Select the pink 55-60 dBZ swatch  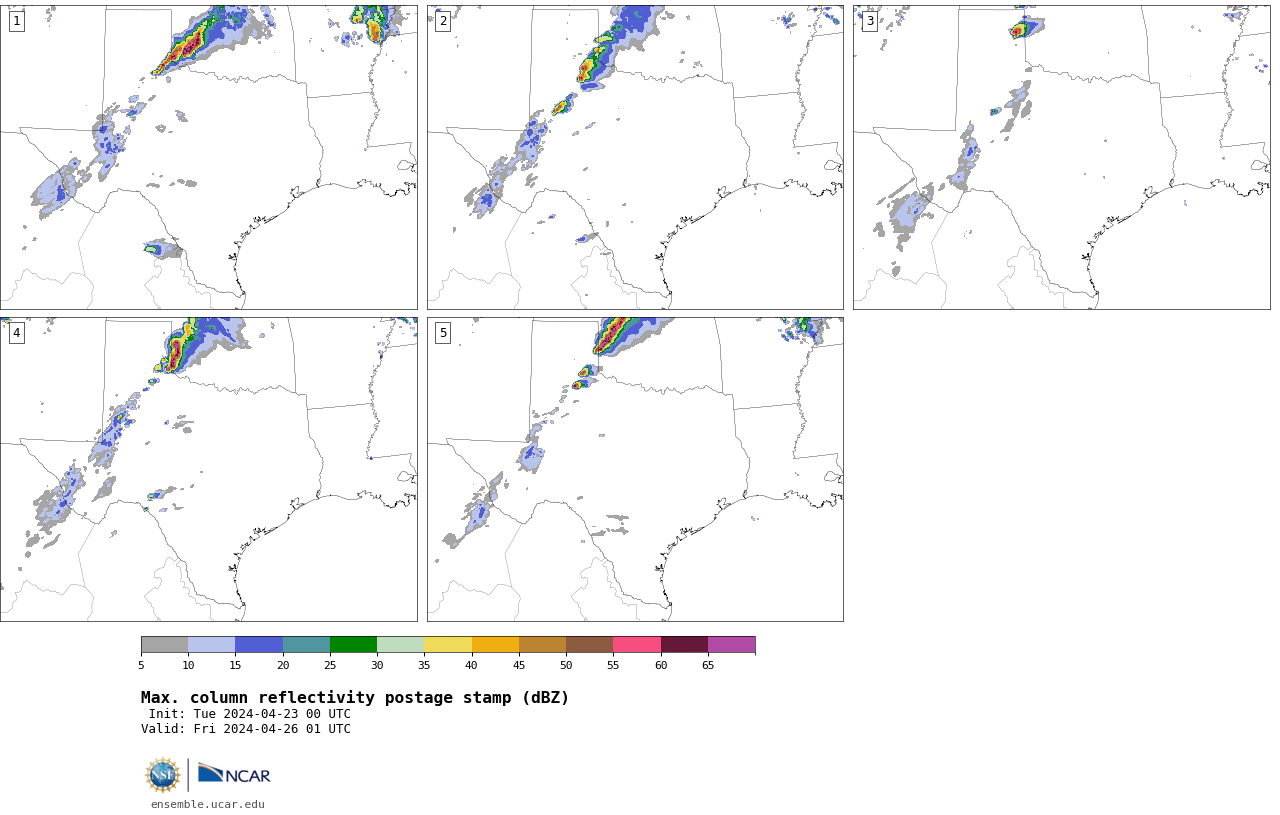coord(637,645)
